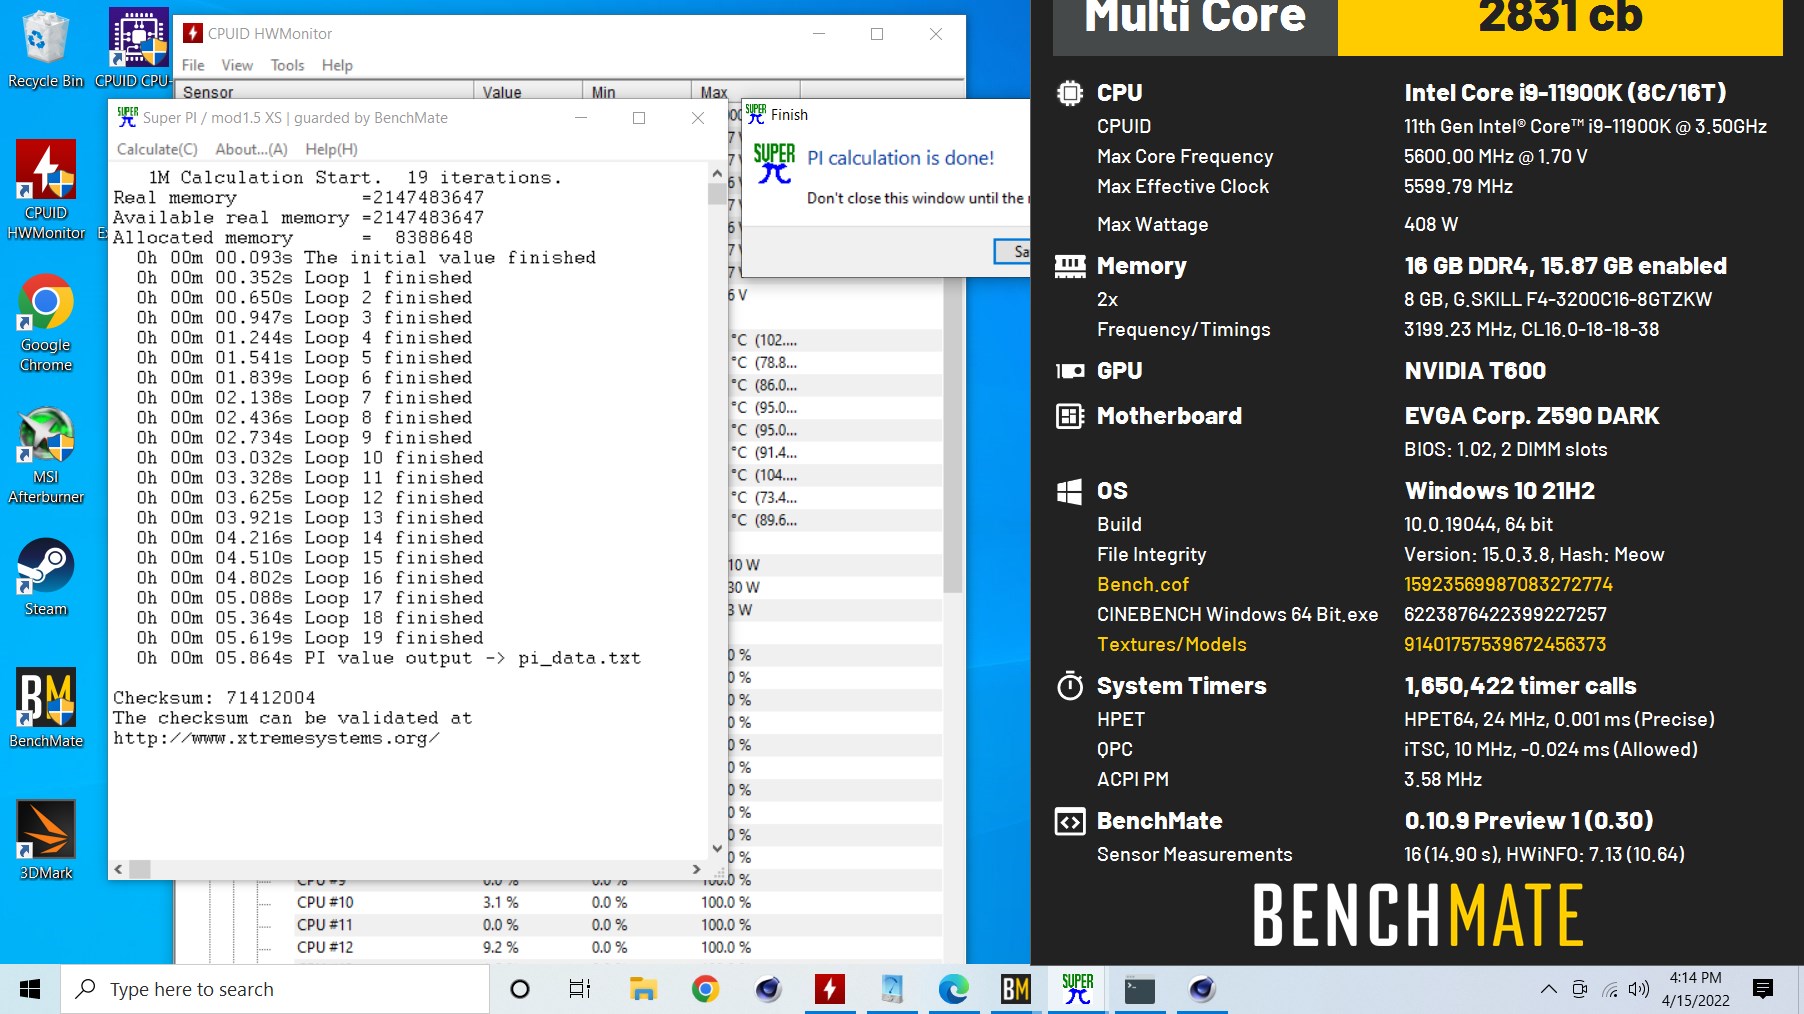Open the HWMonitor View menu
This screenshot has height=1014, width=1804.
click(x=237, y=65)
